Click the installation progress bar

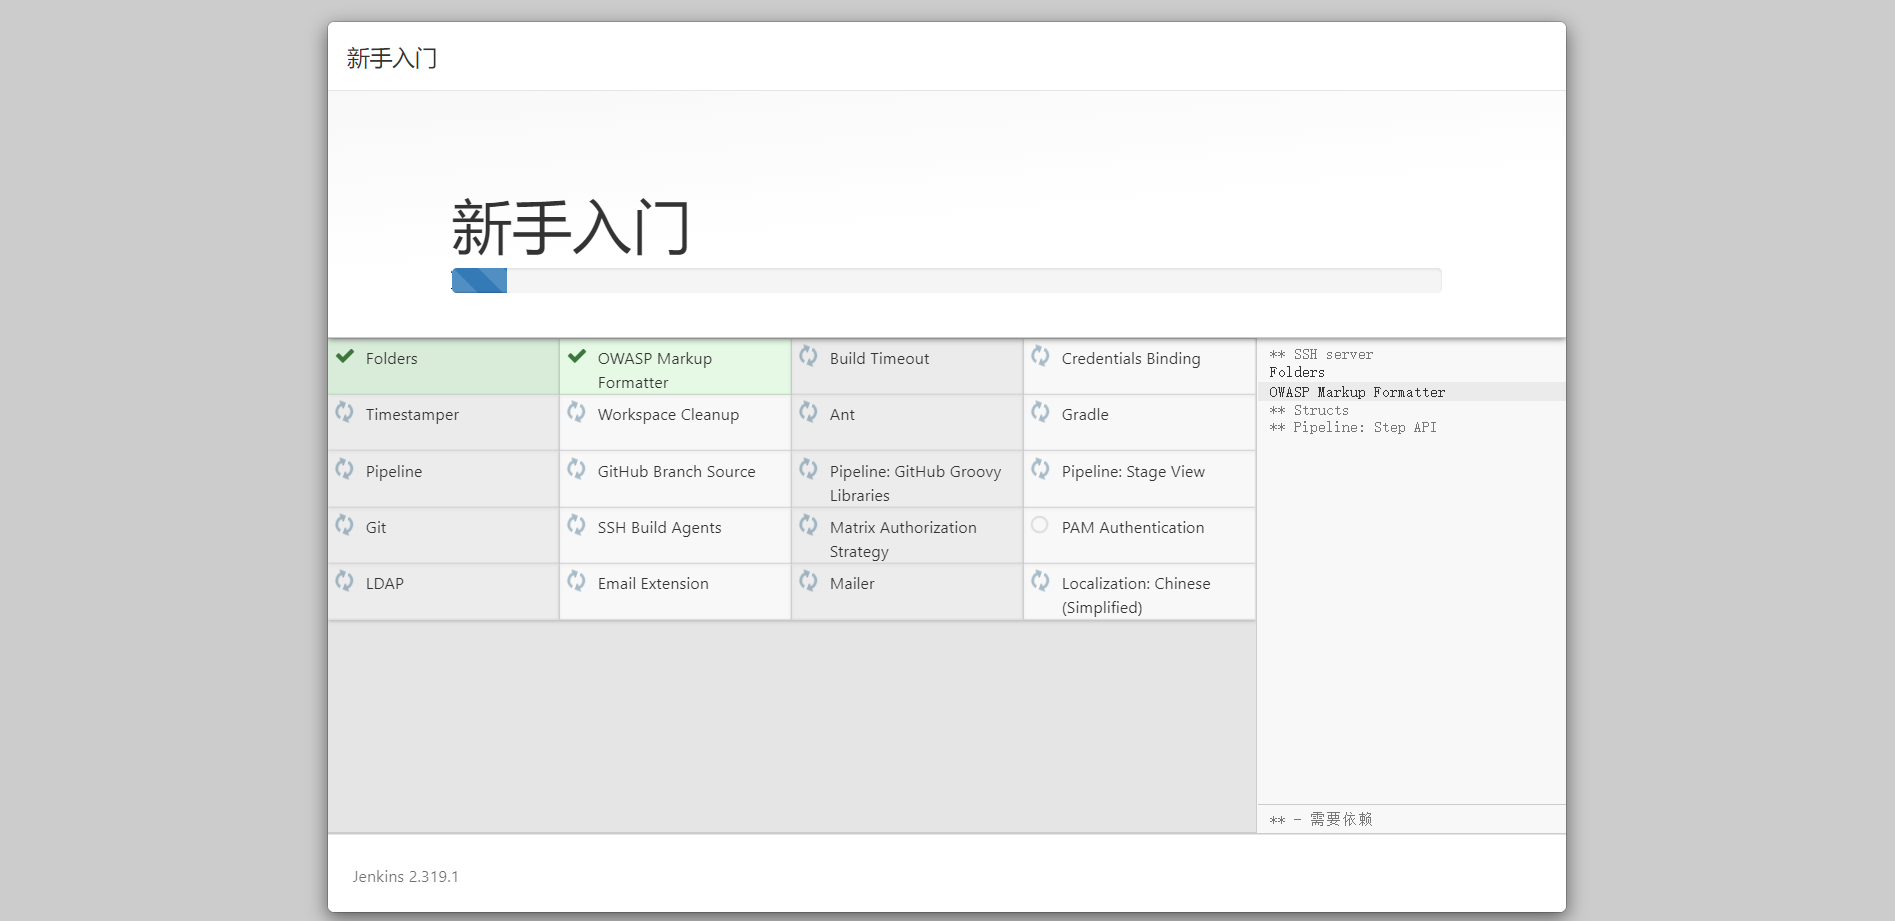point(946,280)
